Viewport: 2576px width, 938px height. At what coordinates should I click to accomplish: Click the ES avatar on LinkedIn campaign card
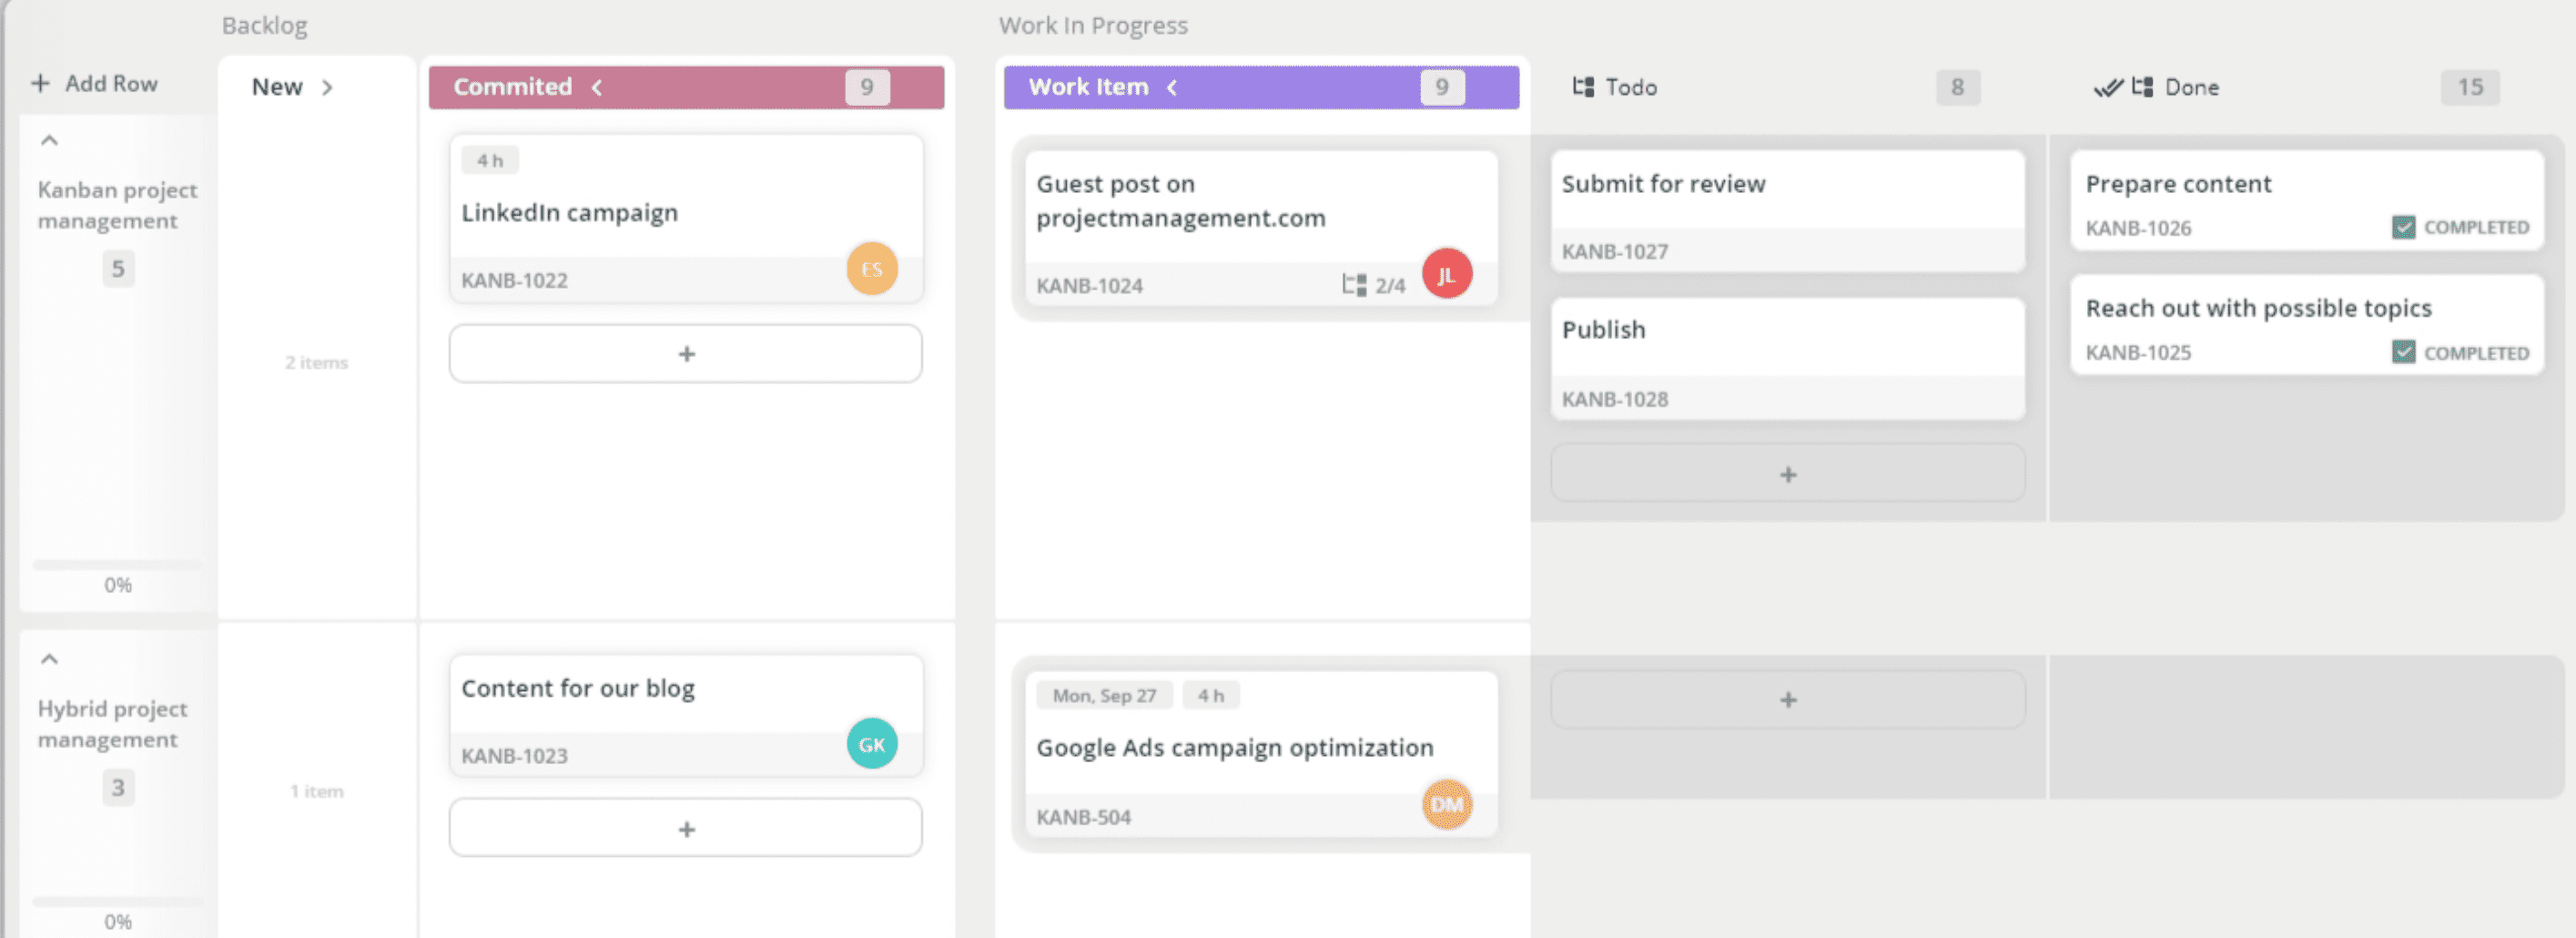(x=871, y=269)
